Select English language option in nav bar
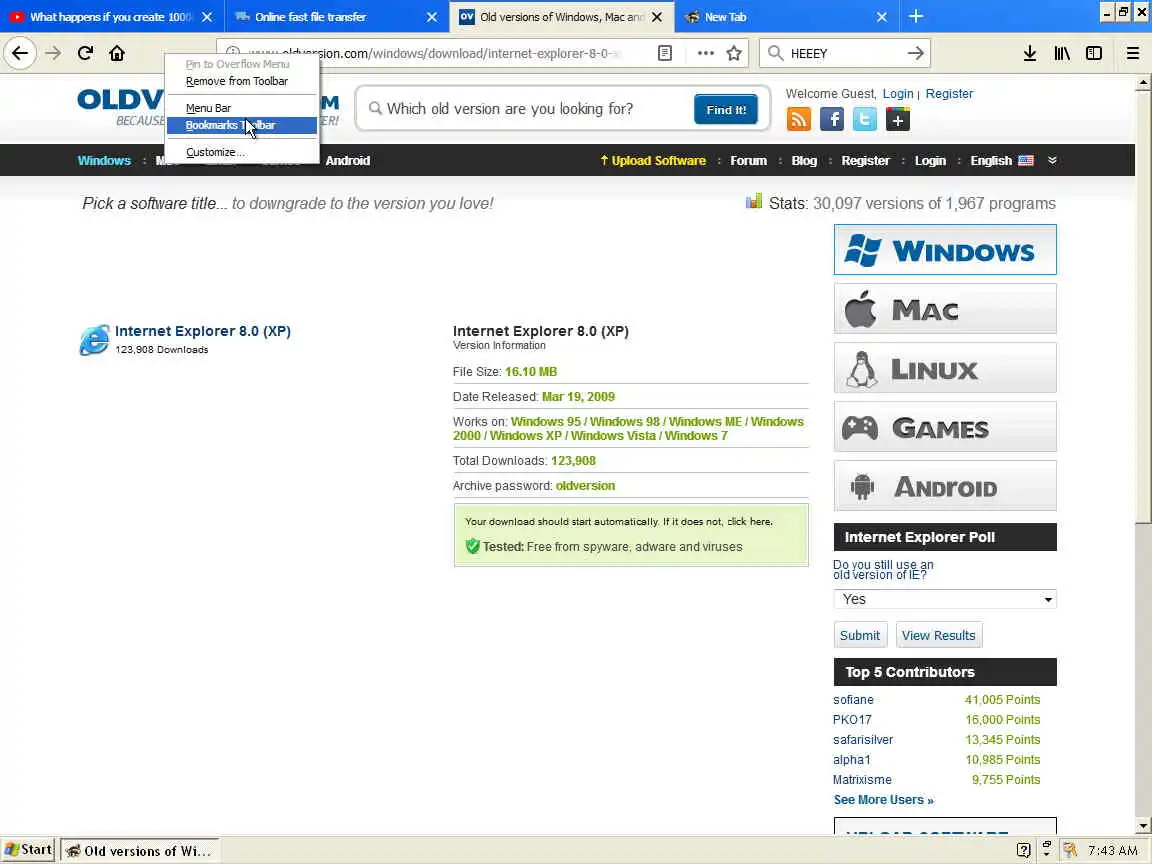The height and width of the screenshot is (864, 1152). pyautogui.click(x=1001, y=160)
